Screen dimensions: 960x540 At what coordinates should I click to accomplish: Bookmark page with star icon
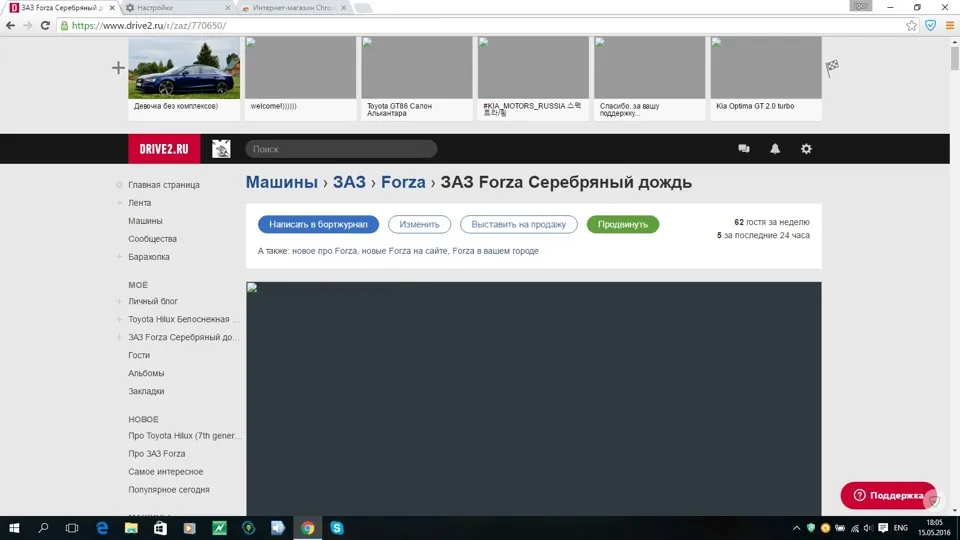[912, 26]
